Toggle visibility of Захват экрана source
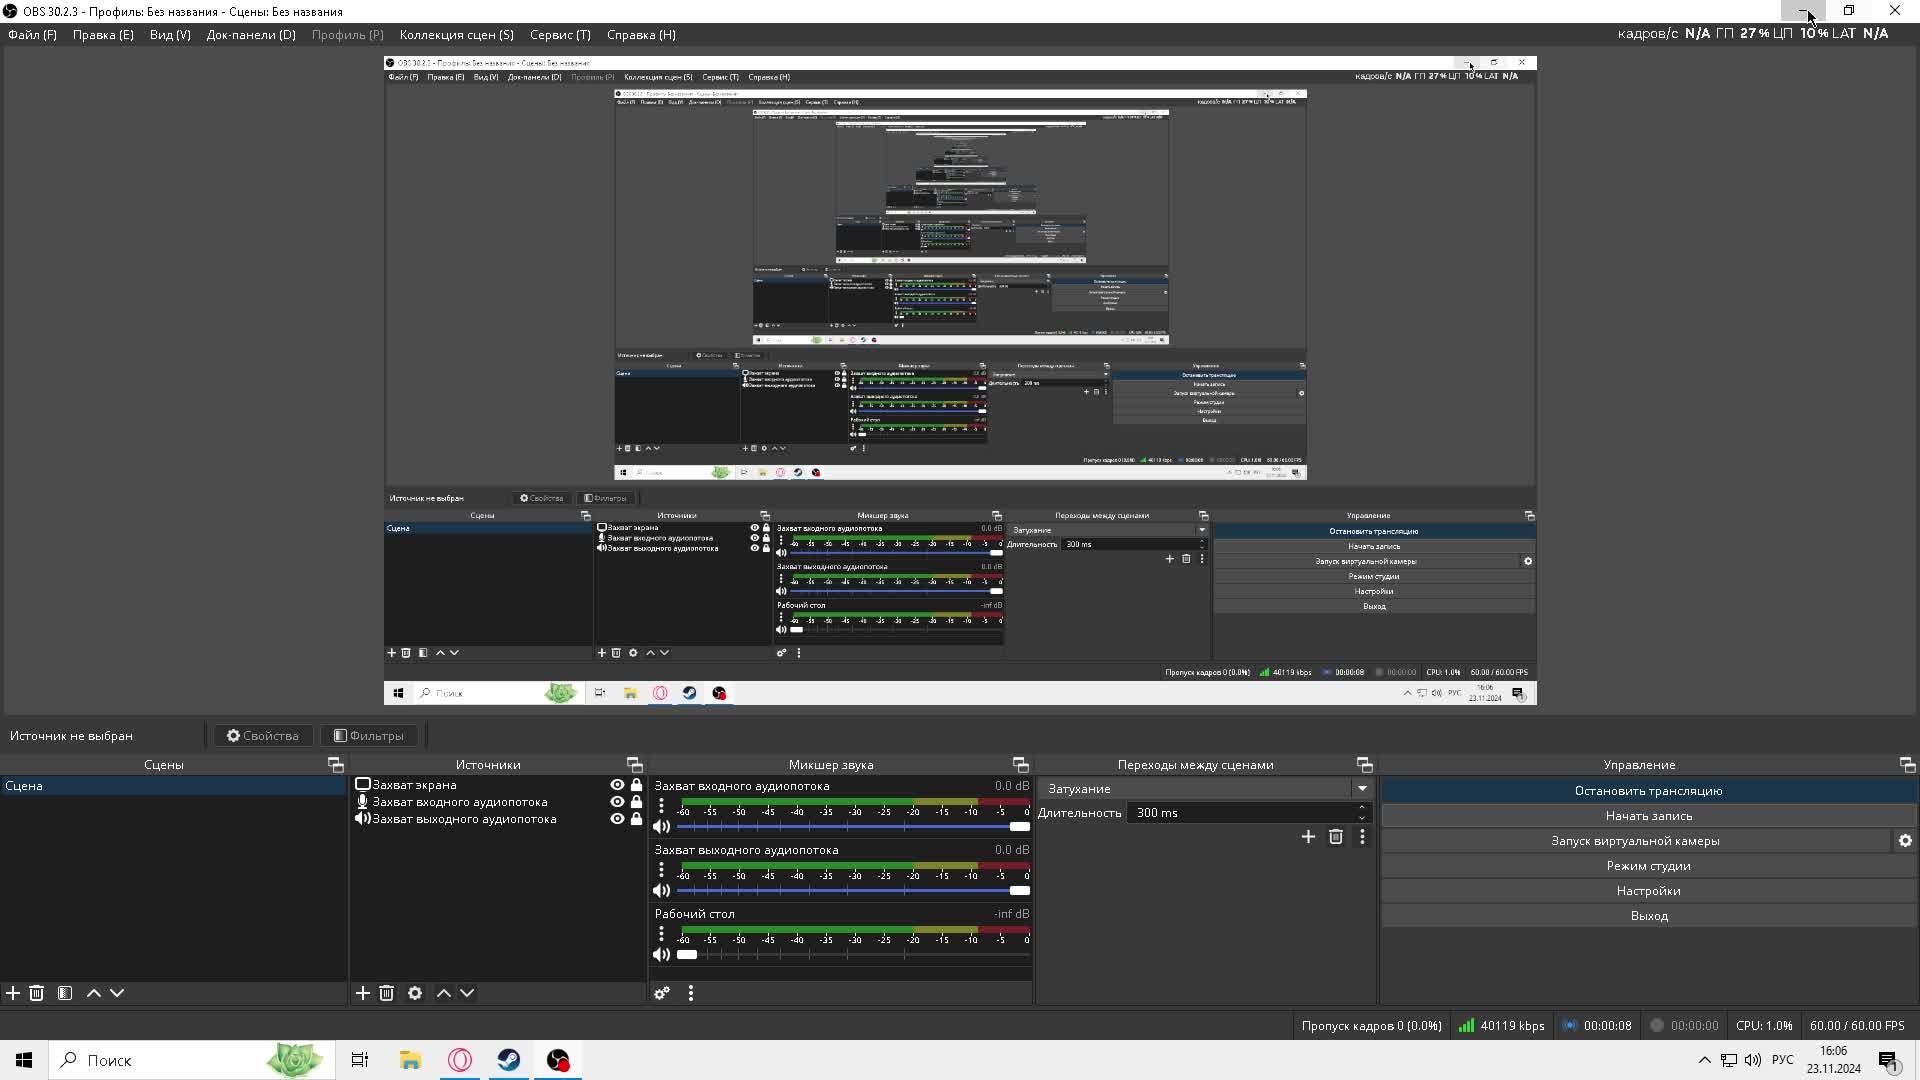The image size is (1920, 1080). (x=617, y=785)
